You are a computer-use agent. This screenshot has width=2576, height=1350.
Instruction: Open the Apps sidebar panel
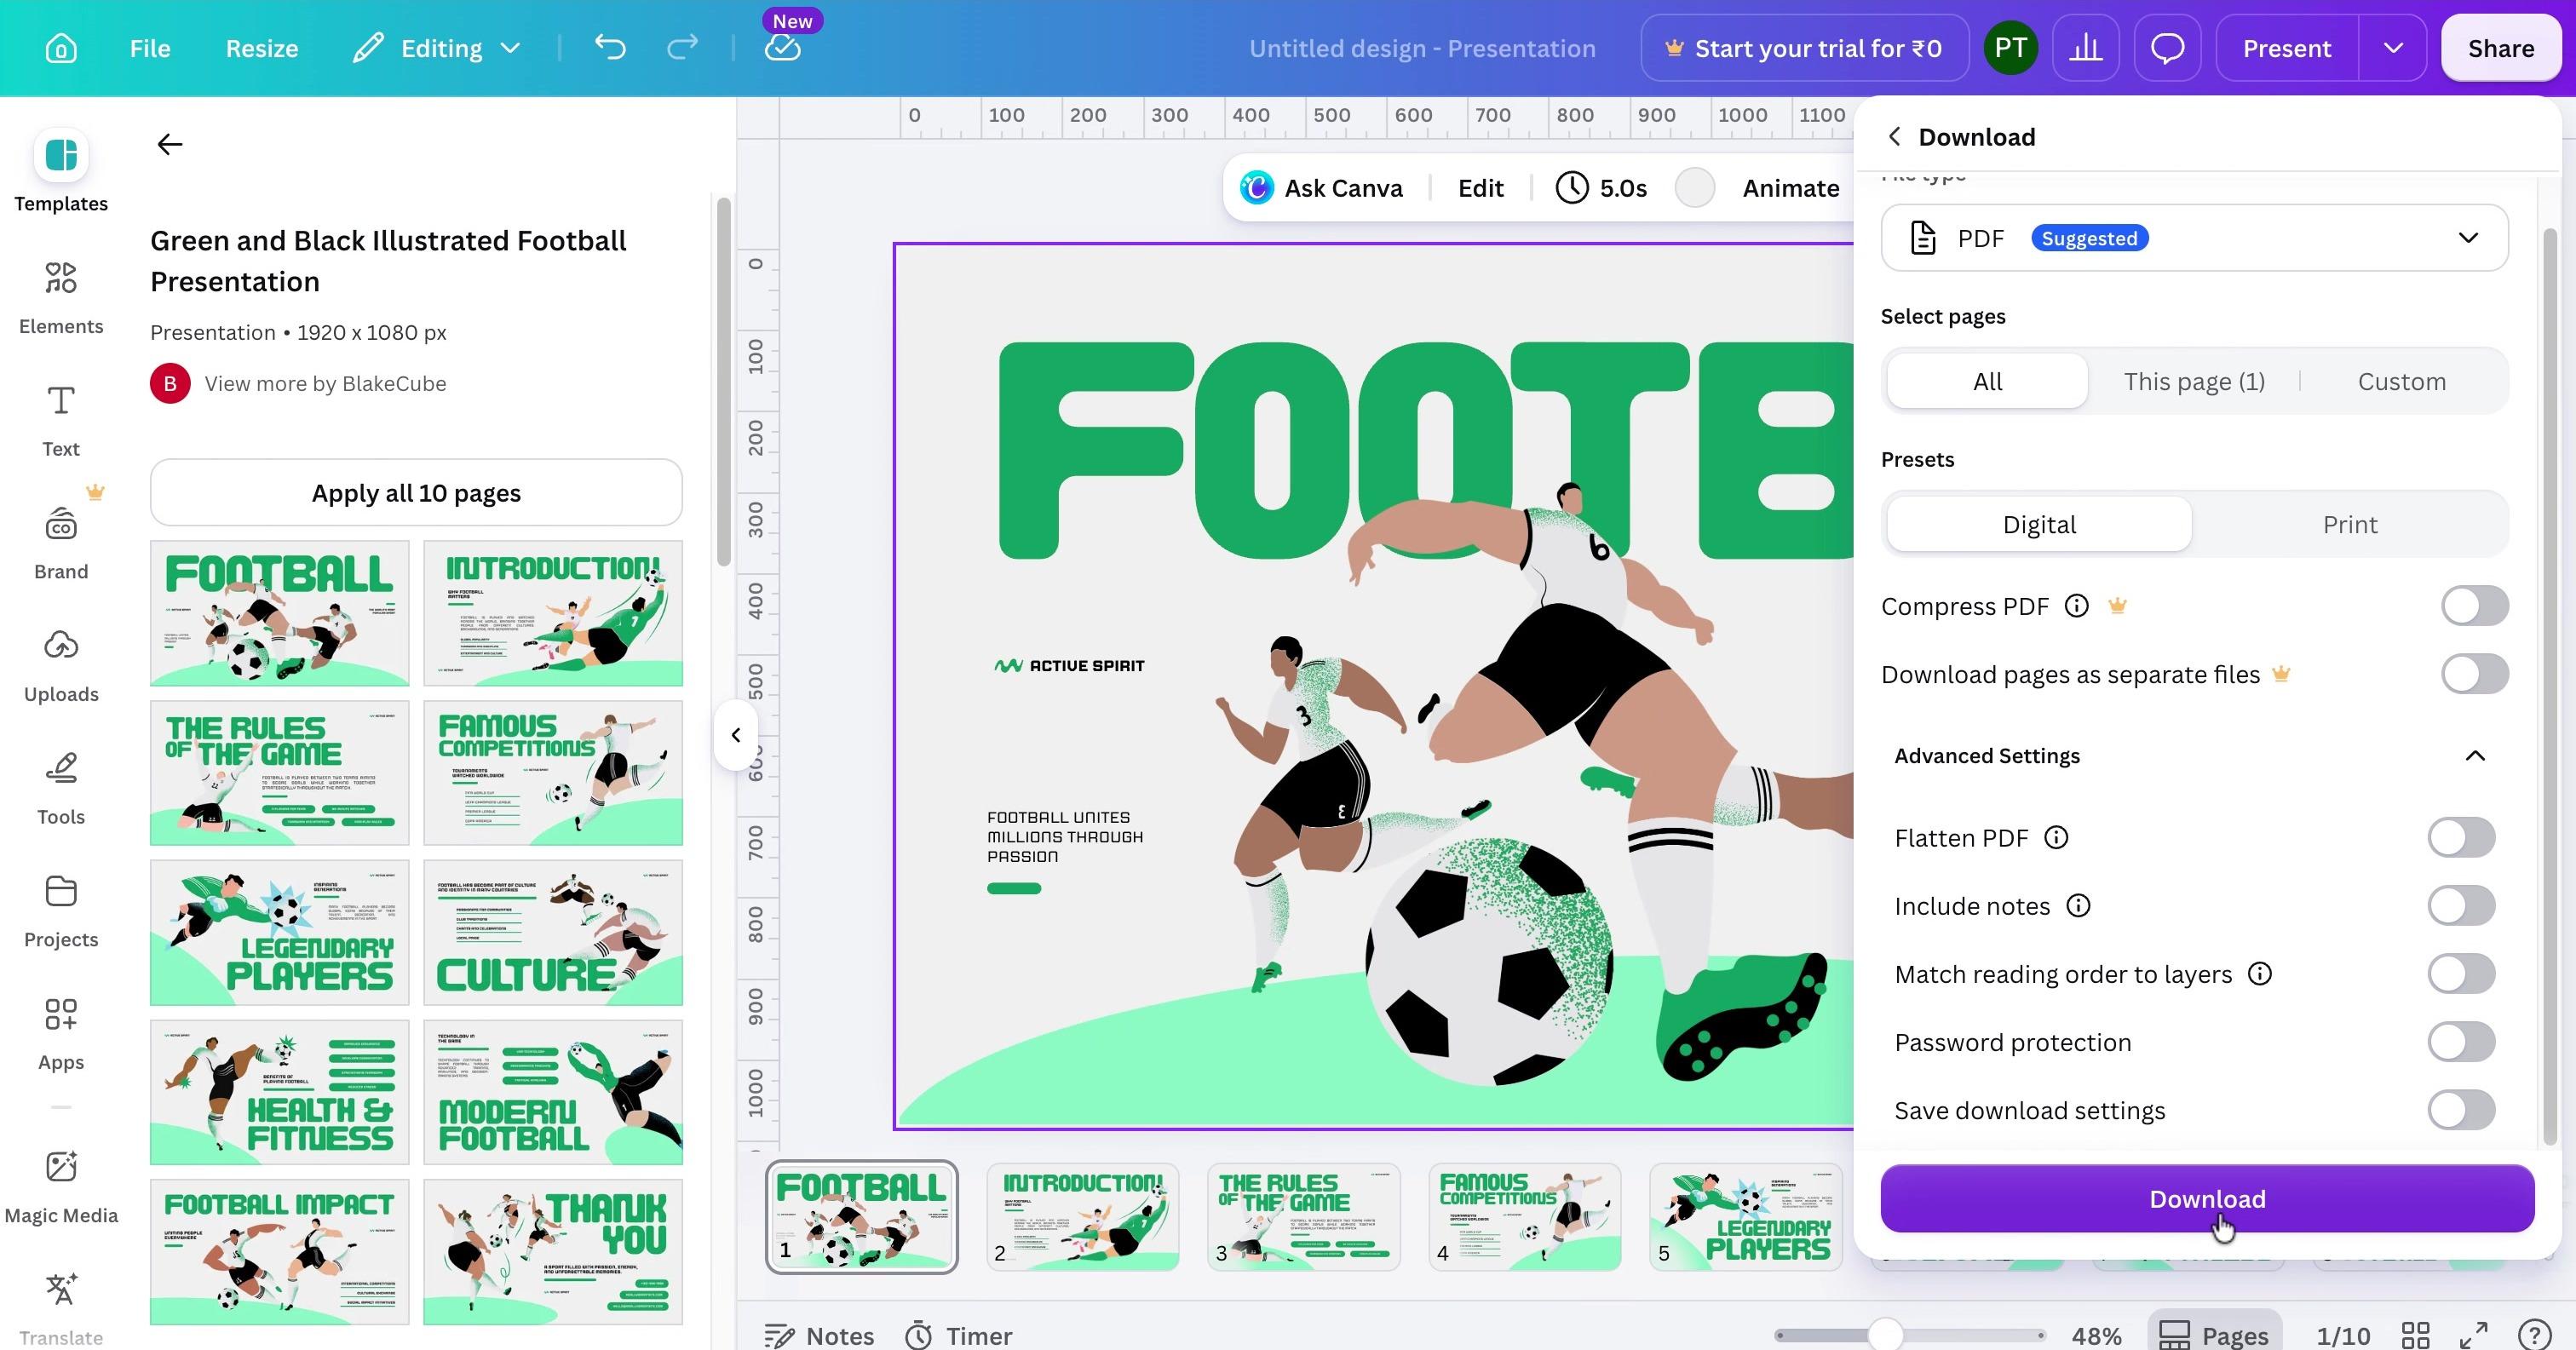point(61,1034)
